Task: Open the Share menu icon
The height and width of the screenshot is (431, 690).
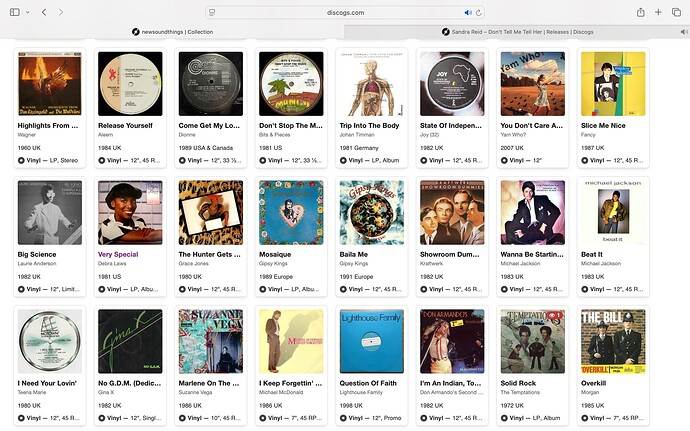Action: (641, 12)
